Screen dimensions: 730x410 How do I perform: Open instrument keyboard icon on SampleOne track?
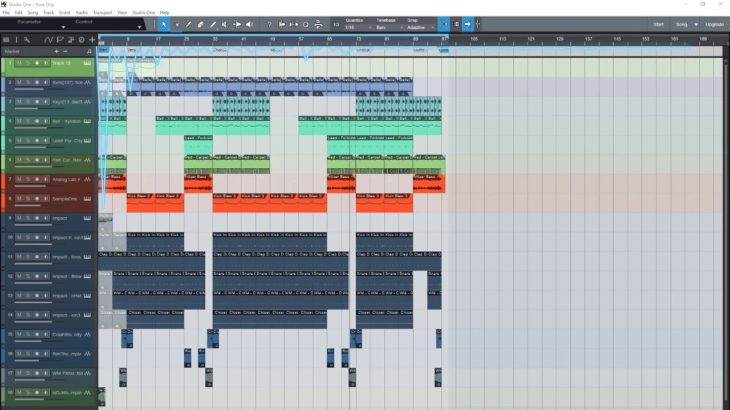[87, 199]
